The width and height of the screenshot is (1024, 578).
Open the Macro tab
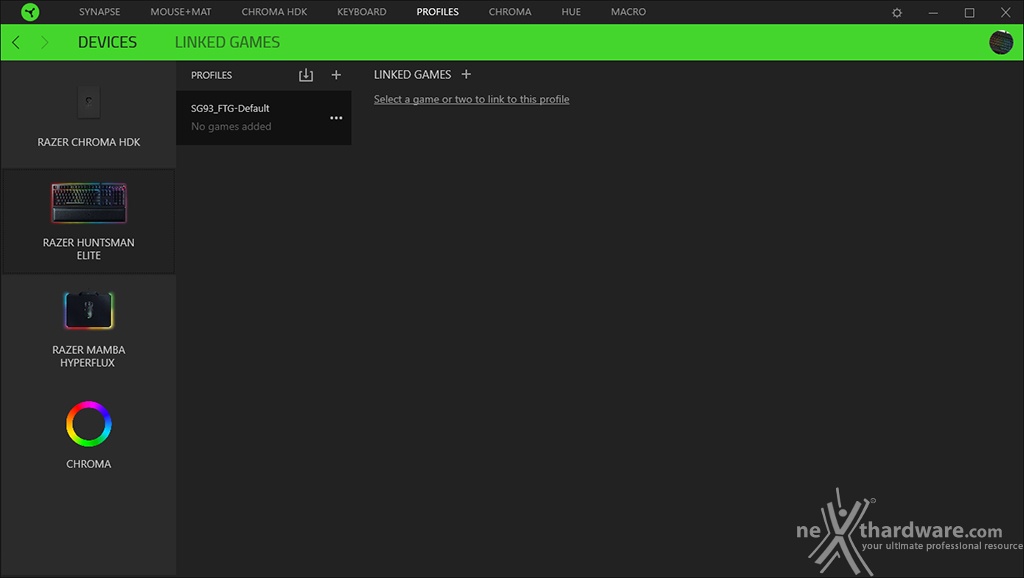(628, 12)
